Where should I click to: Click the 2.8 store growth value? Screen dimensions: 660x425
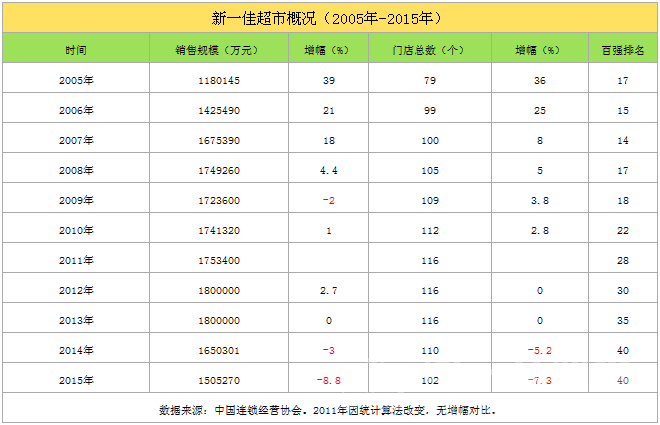pyautogui.click(x=540, y=231)
